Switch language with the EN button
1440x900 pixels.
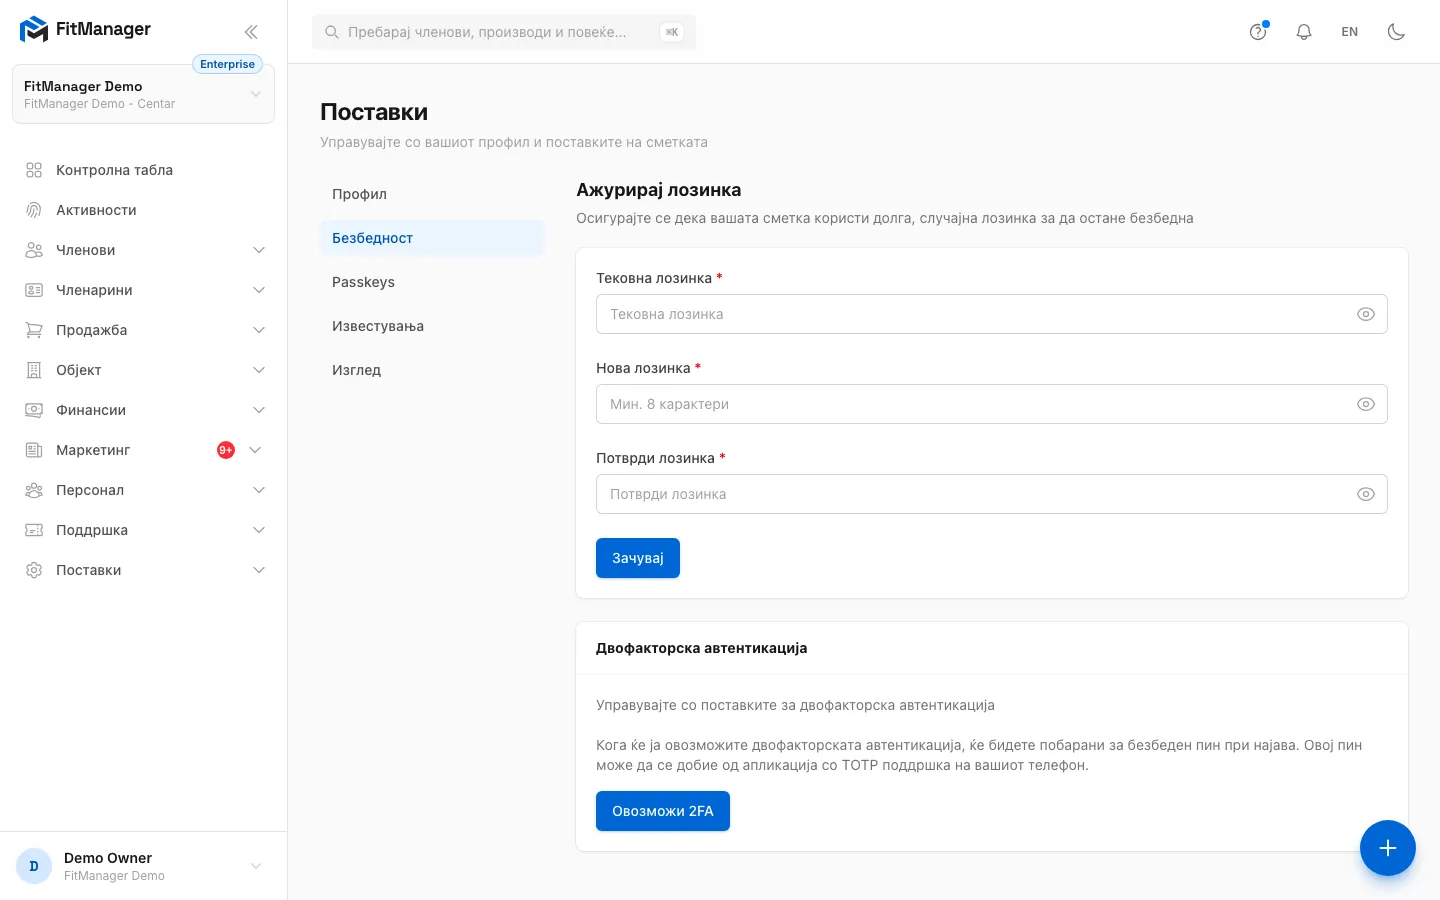(1350, 32)
